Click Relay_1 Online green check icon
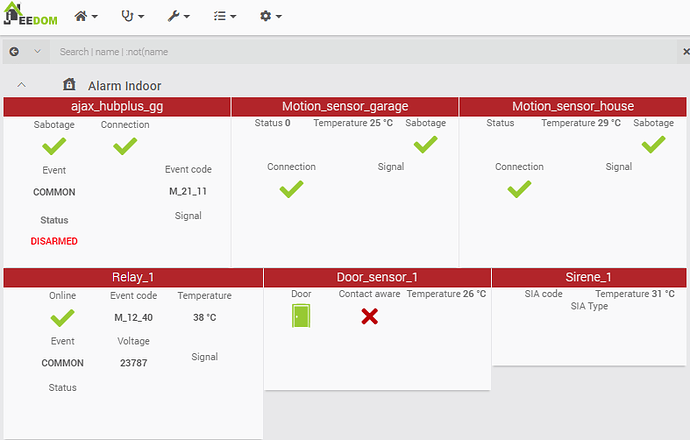This screenshot has height=440, width=690. tap(62, 318)
